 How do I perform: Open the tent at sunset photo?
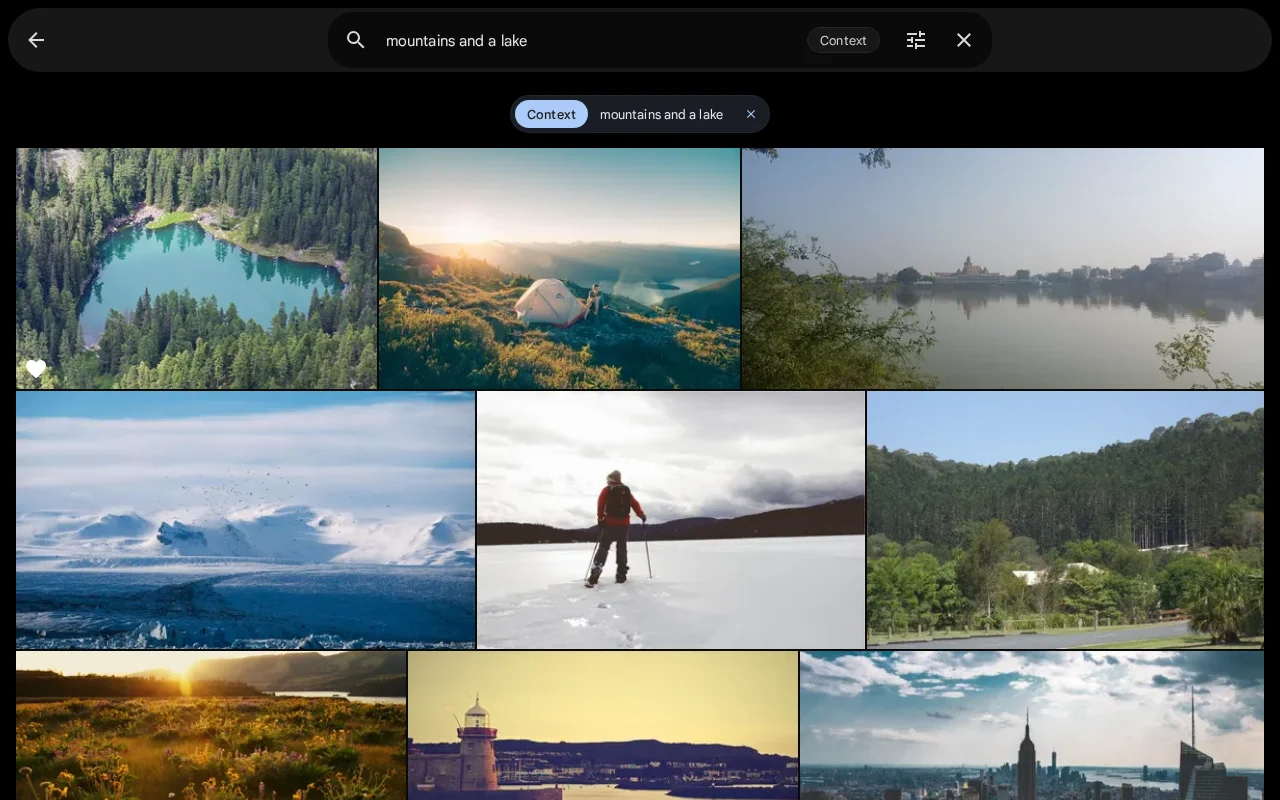559,268
